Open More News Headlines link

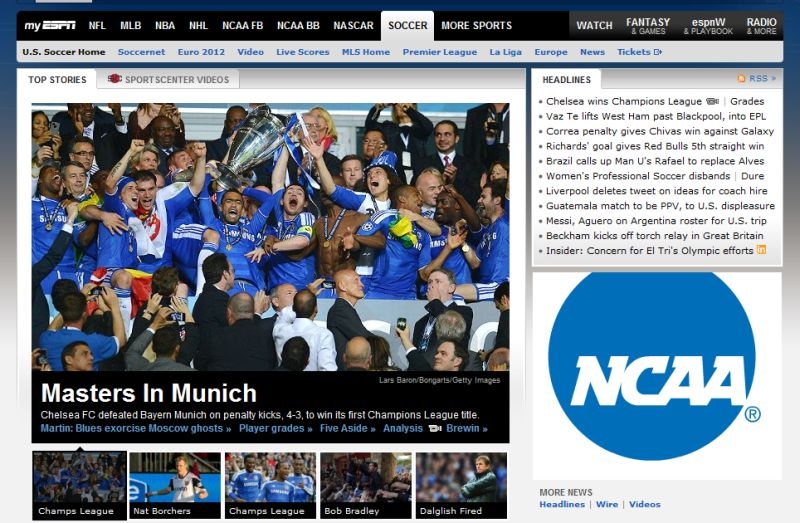tap(562, 504)
